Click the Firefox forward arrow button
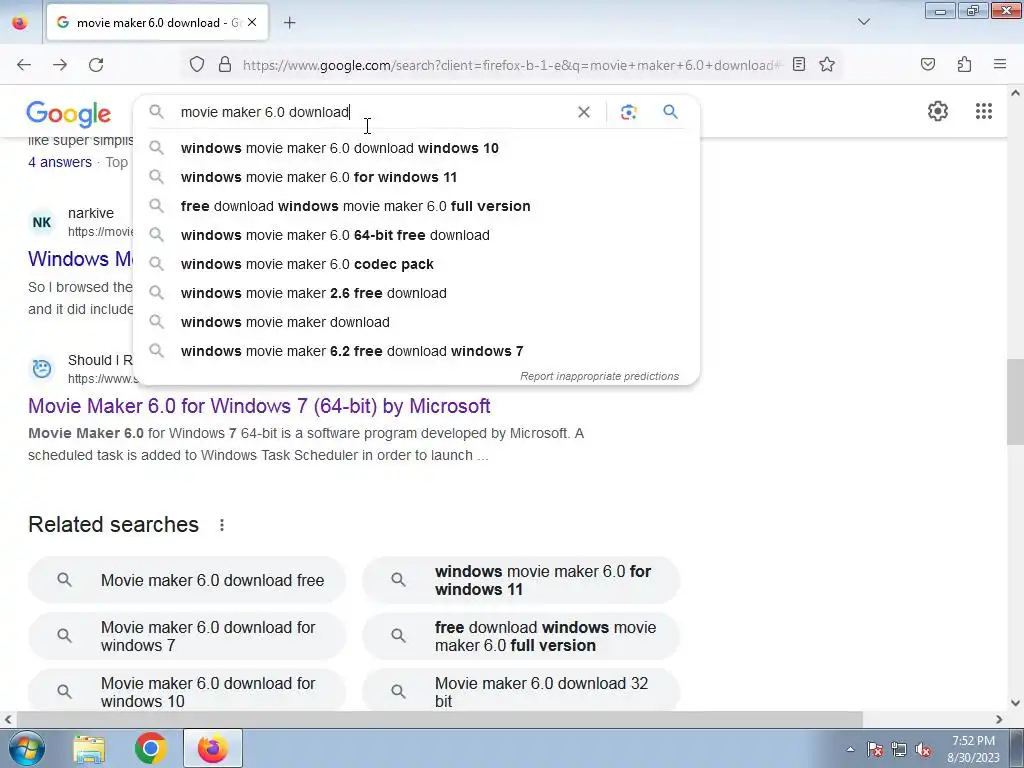 click(60, 65)
